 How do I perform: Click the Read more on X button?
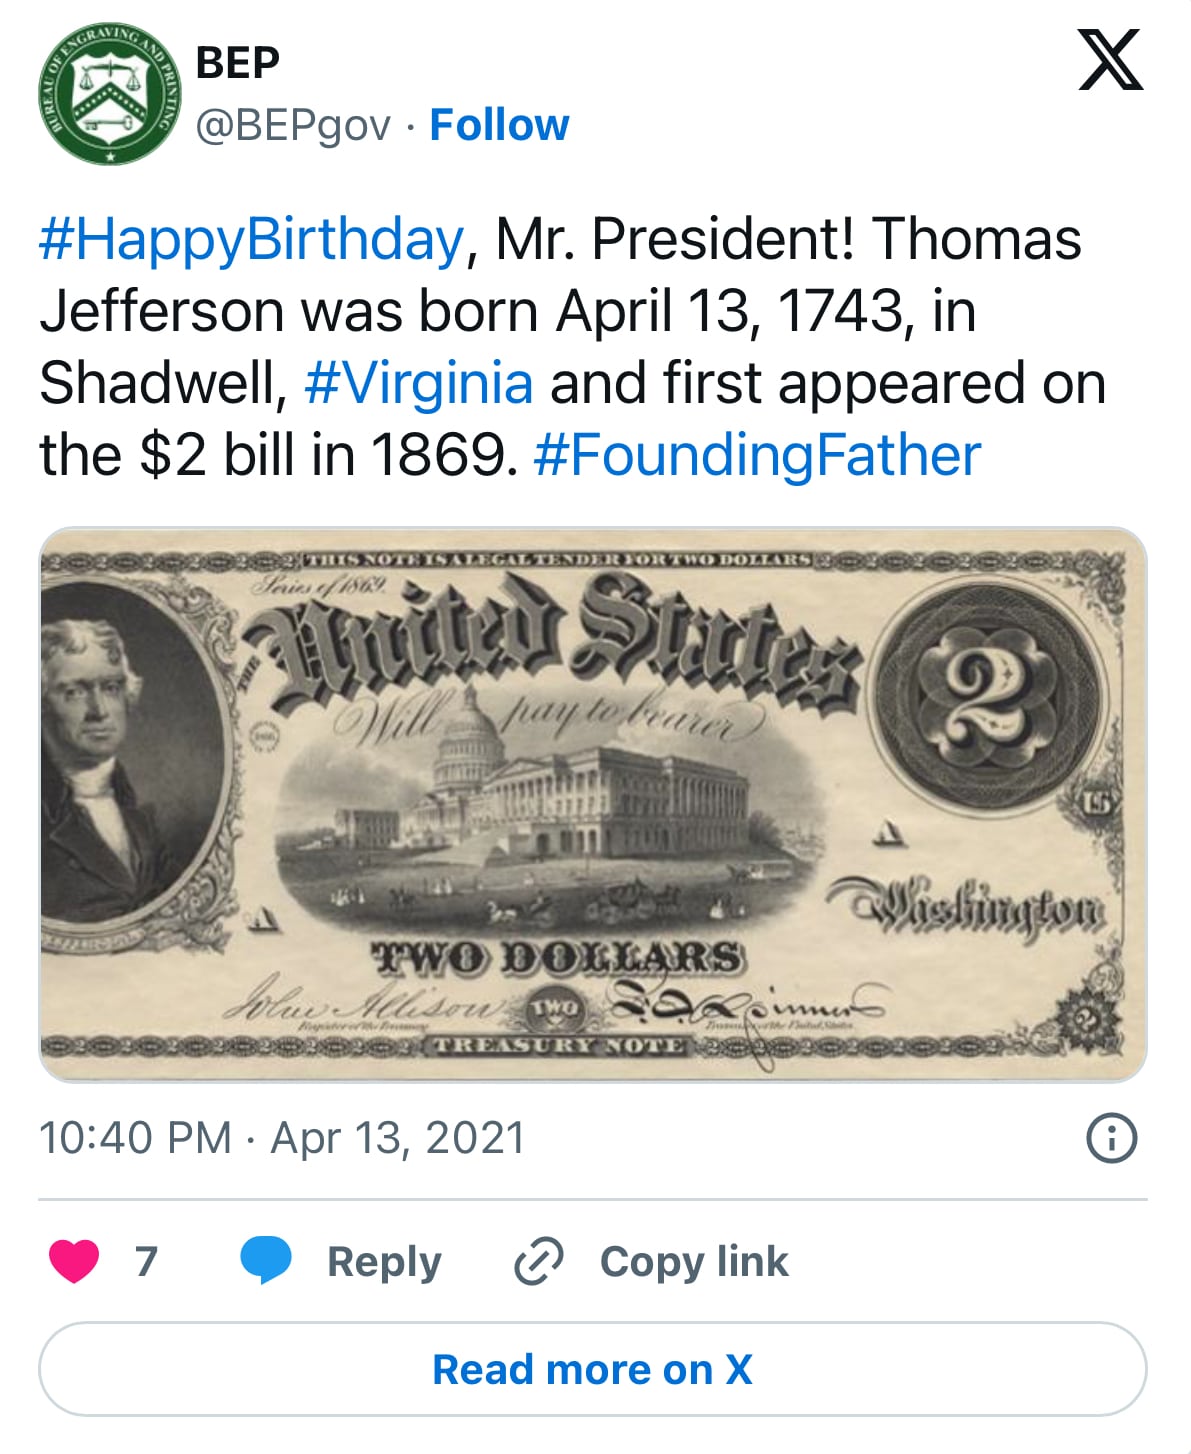pos(593,1369)
